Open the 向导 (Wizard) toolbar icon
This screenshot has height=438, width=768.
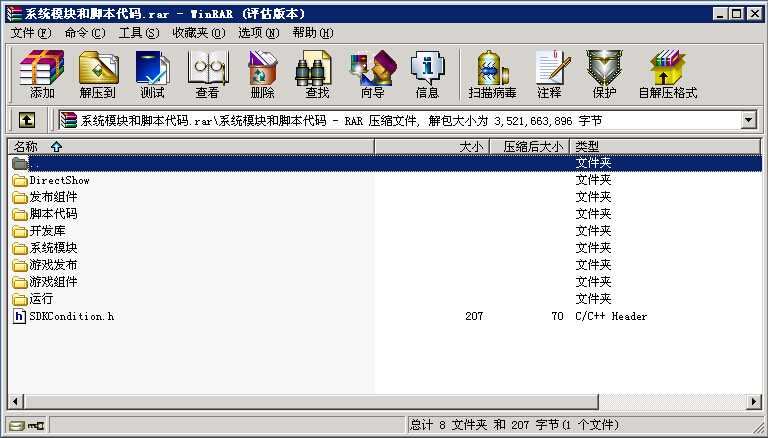(x=372, y=73)
